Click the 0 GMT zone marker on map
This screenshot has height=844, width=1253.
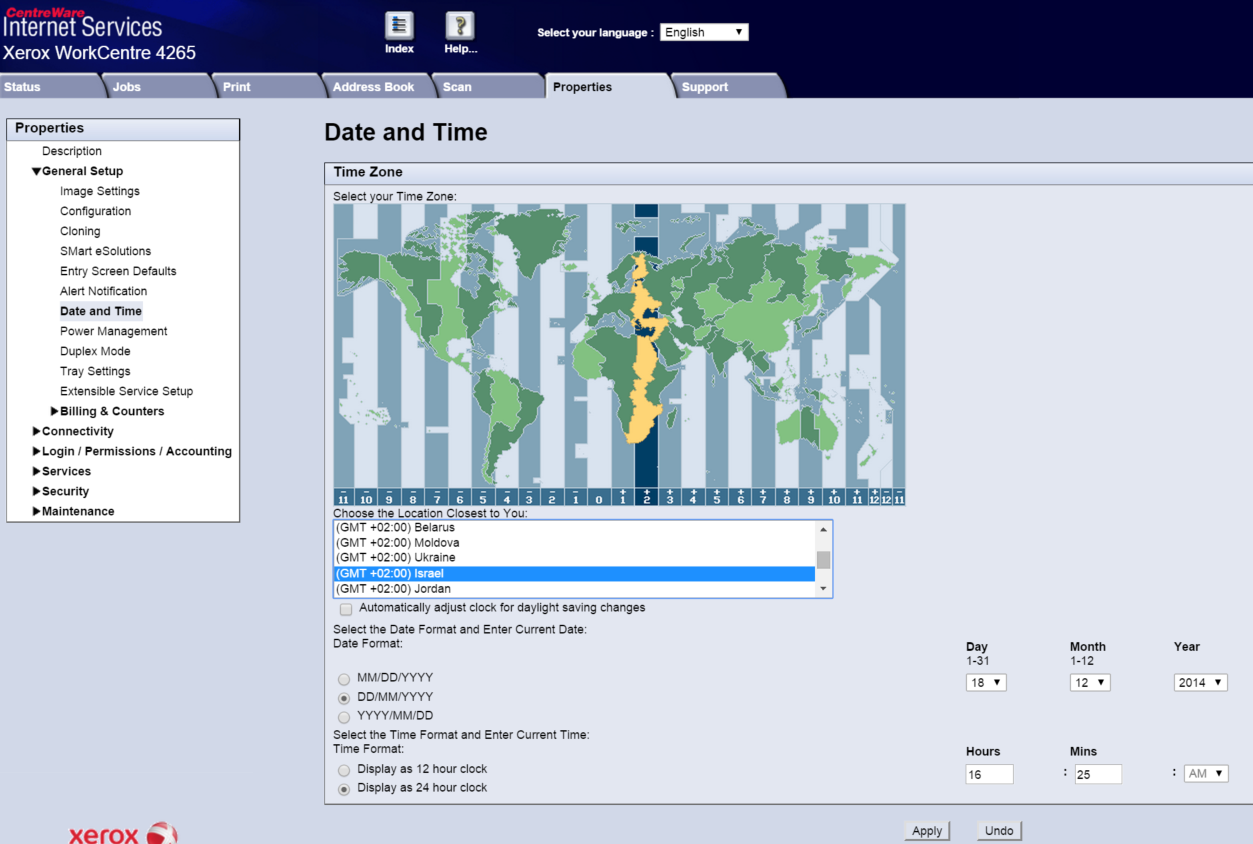tap(599, 497)
